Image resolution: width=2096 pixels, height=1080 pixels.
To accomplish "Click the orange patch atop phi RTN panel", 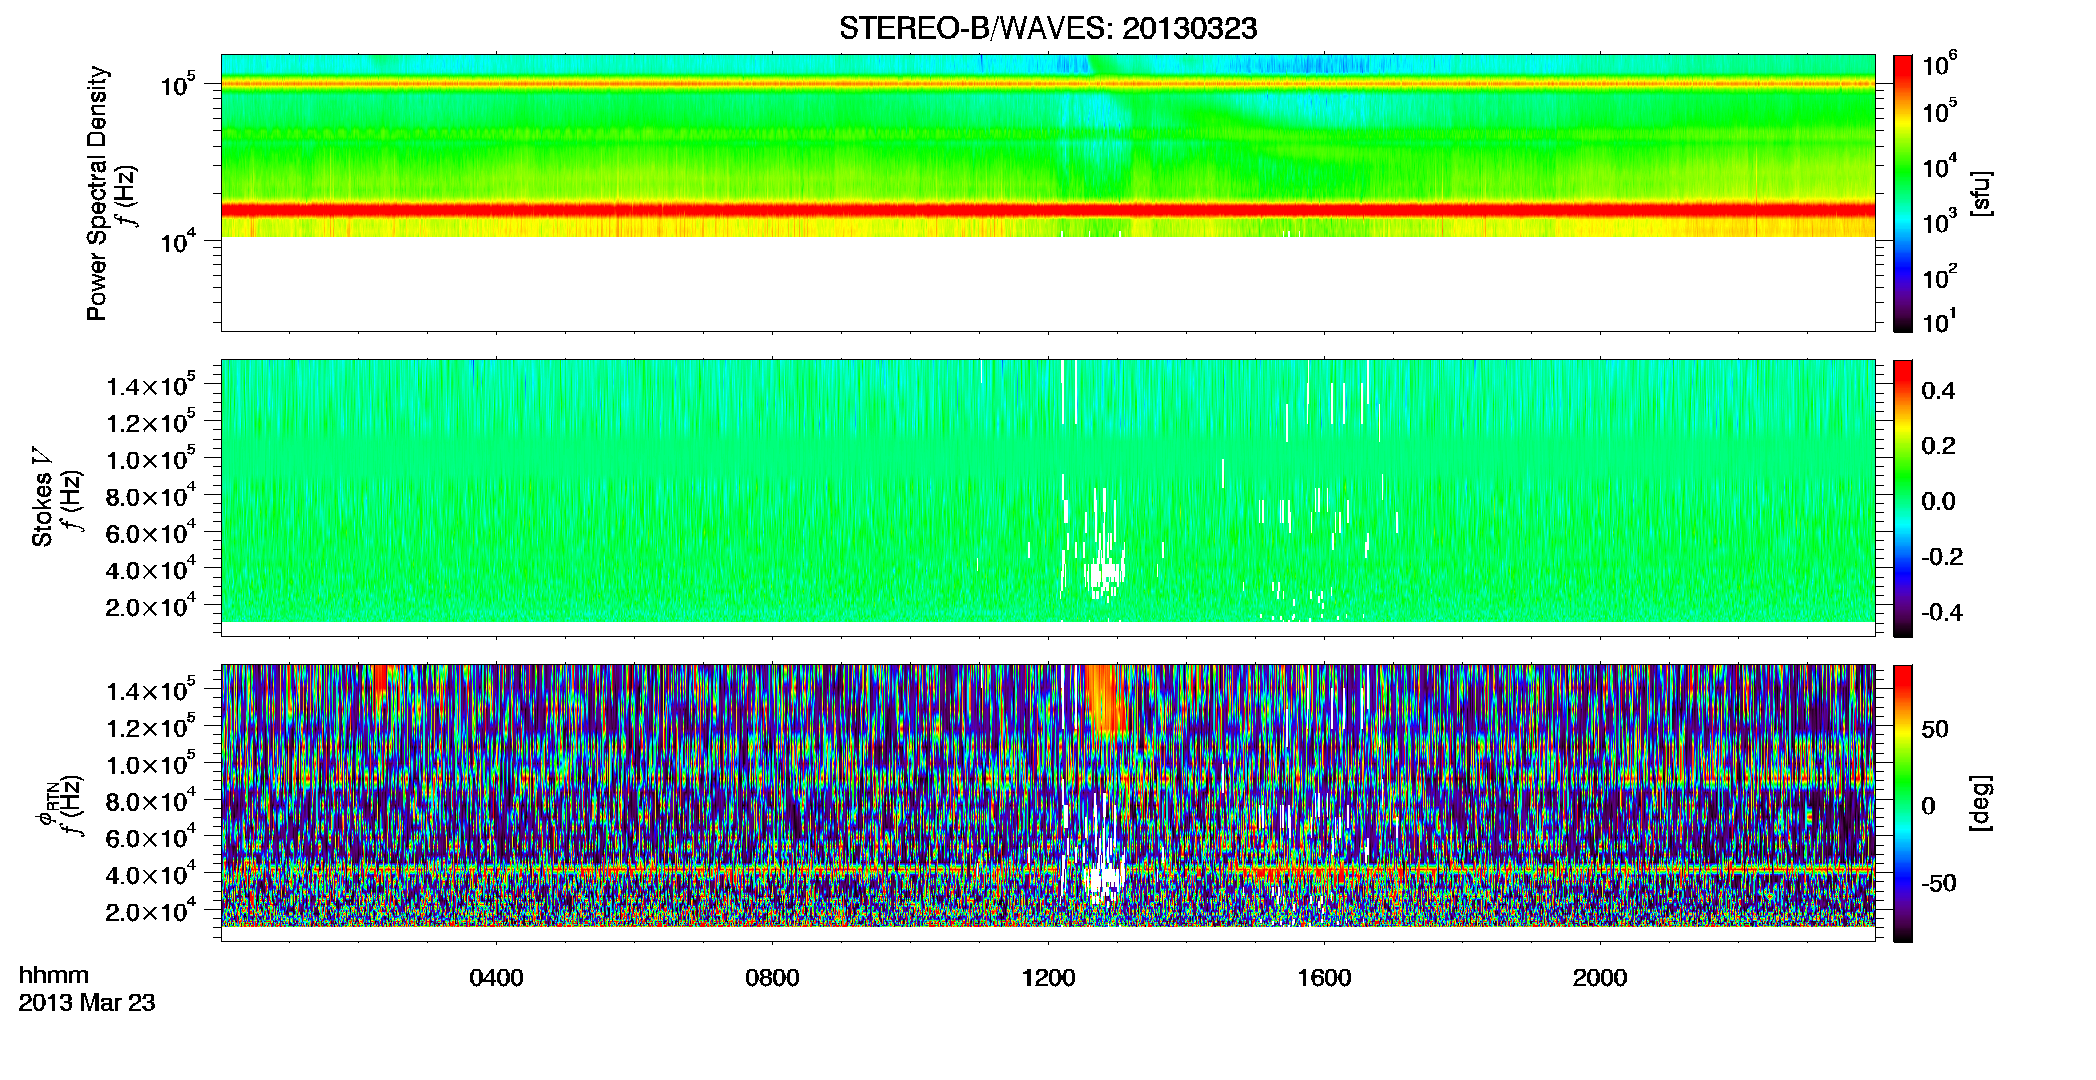I will pyautogui.click(x=1105, y=700).
